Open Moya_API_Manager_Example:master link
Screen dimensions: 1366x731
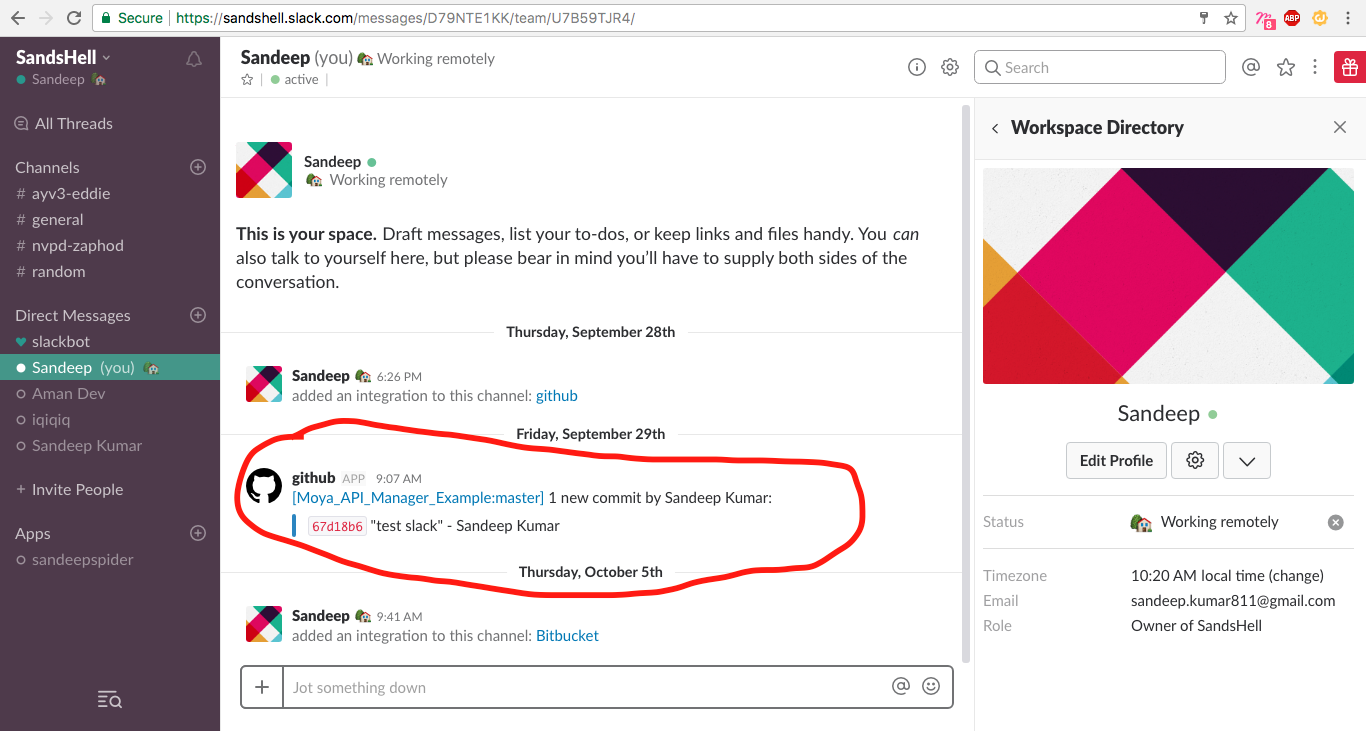click(418, 497)
